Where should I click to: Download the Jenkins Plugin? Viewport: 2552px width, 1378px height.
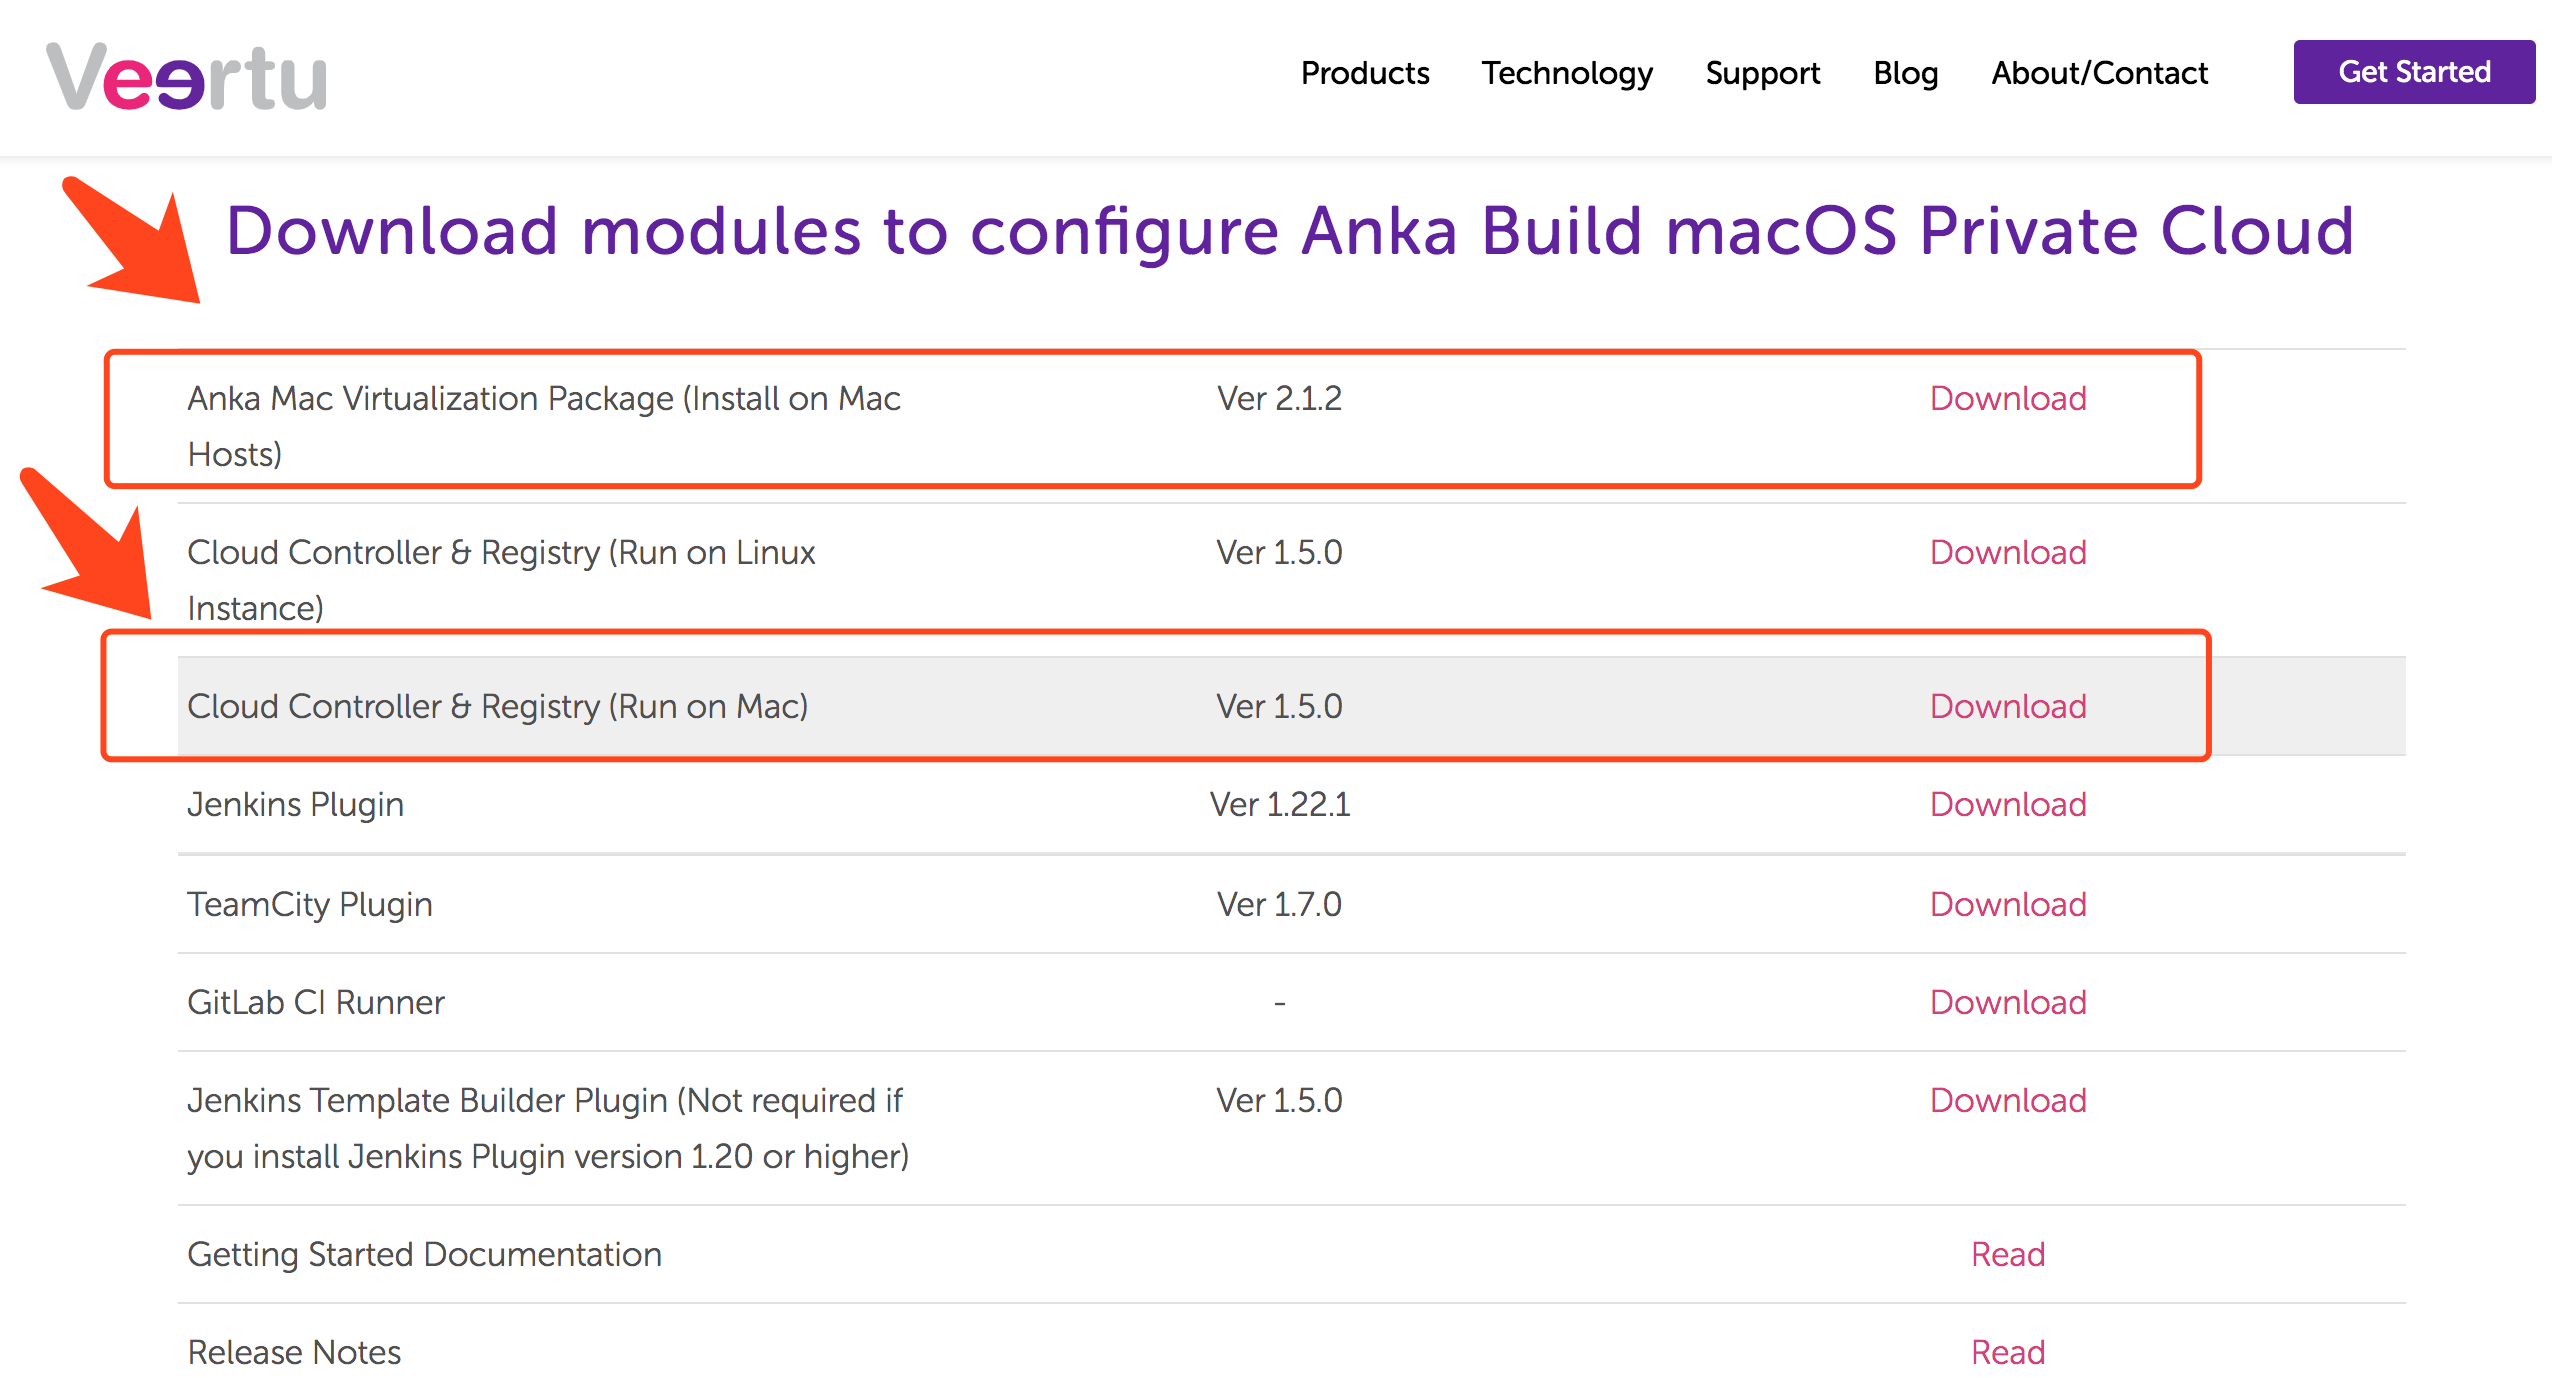[2008, 804]
